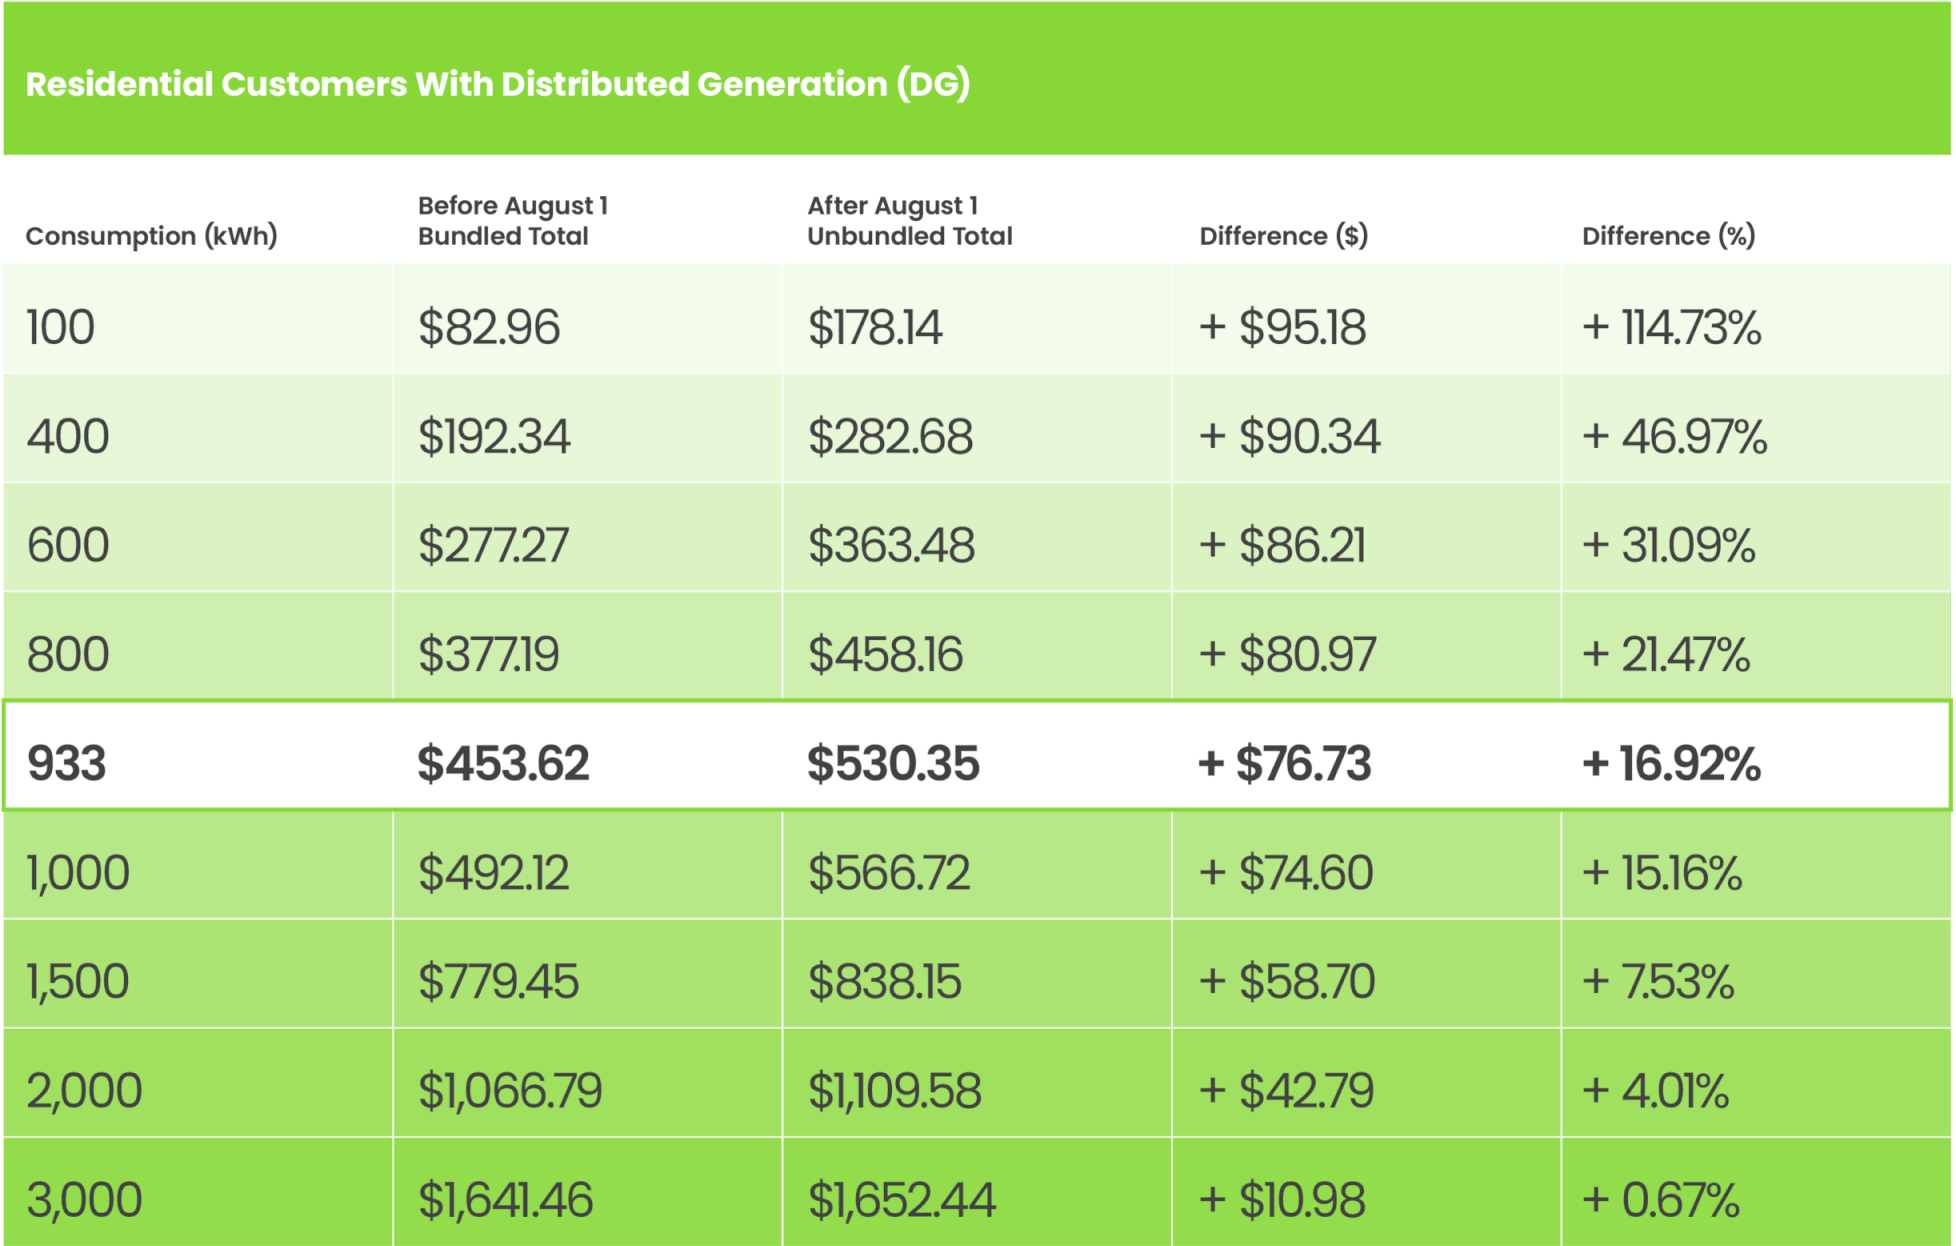1956x1246 pixels.
Task: Select the Difference (%) column header
Action: click(x=1668, y=236)
